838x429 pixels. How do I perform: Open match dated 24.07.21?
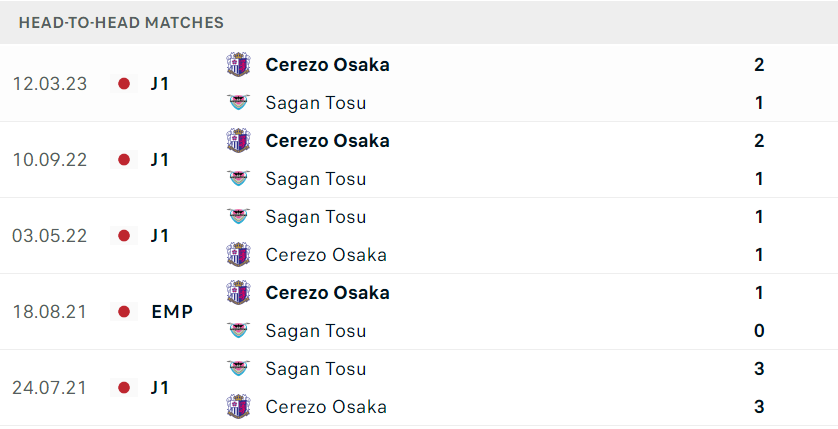pyautogui.click(x=419, y=388)
